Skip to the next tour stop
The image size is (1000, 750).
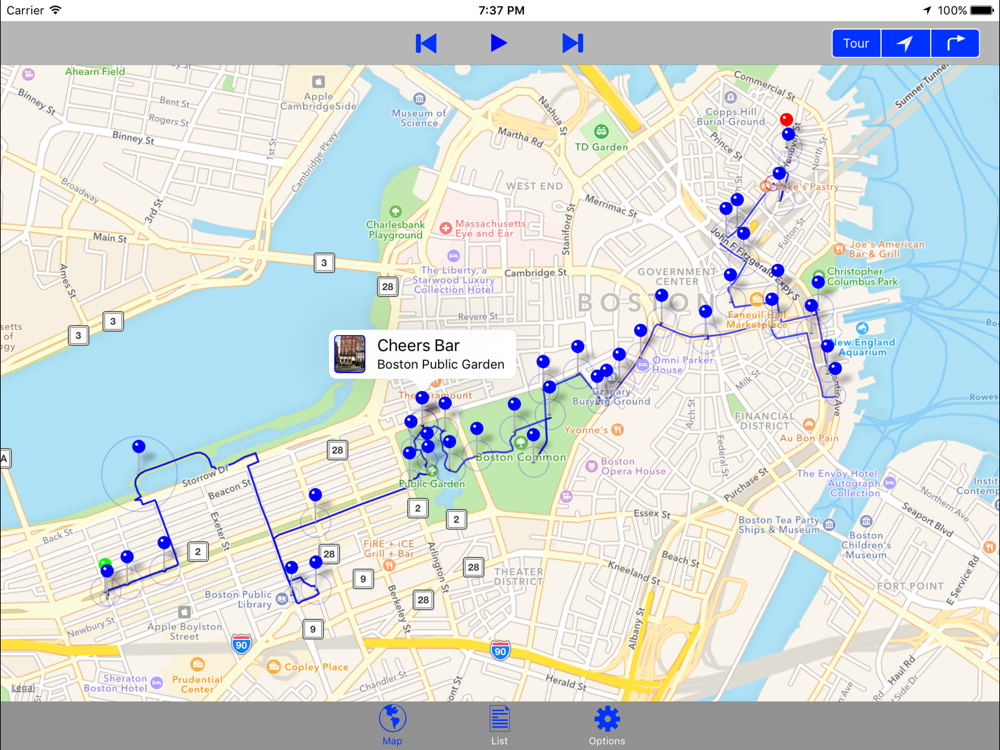[x=573, y=43]
